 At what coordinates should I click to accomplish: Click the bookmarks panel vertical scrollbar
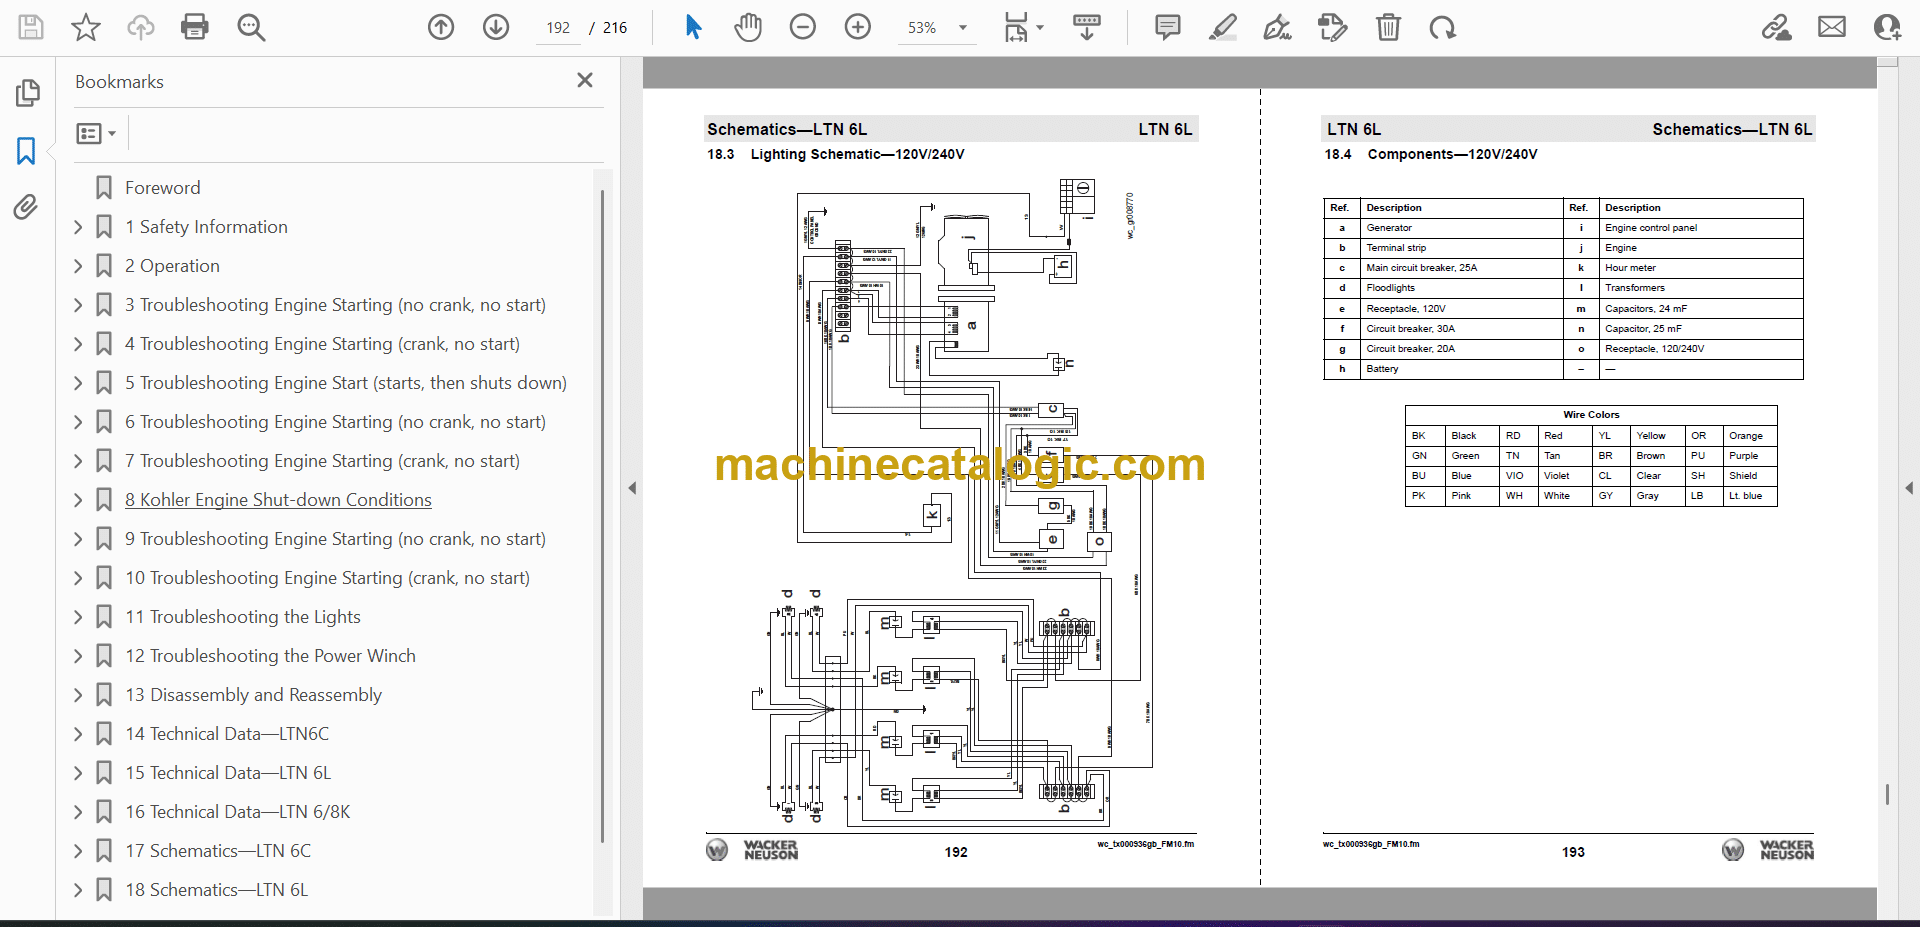pos(602,500)
